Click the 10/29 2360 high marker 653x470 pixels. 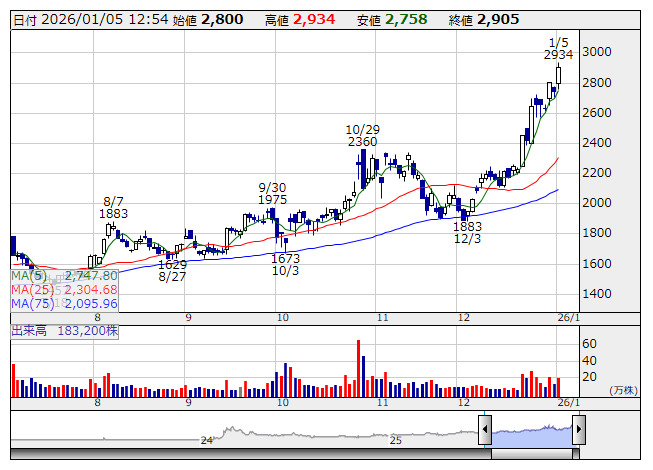(362, 136)
